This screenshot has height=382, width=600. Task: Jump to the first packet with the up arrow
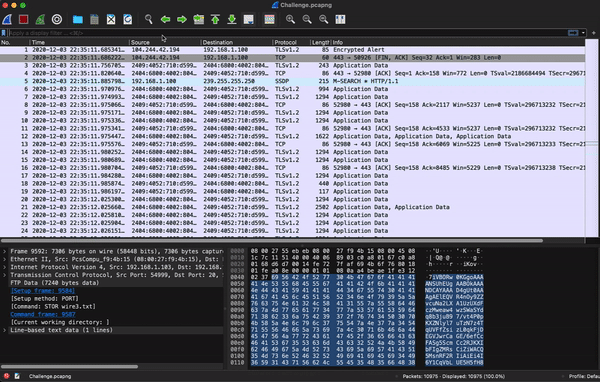point(215,19)
